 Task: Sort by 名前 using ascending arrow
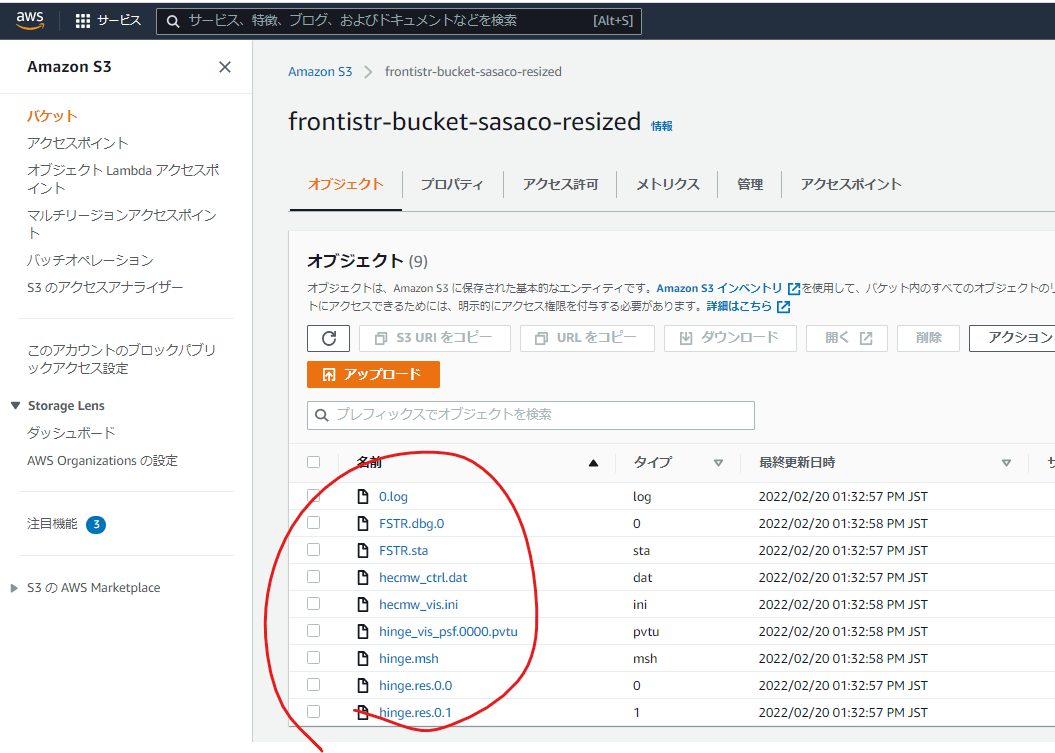pos(593,463)
